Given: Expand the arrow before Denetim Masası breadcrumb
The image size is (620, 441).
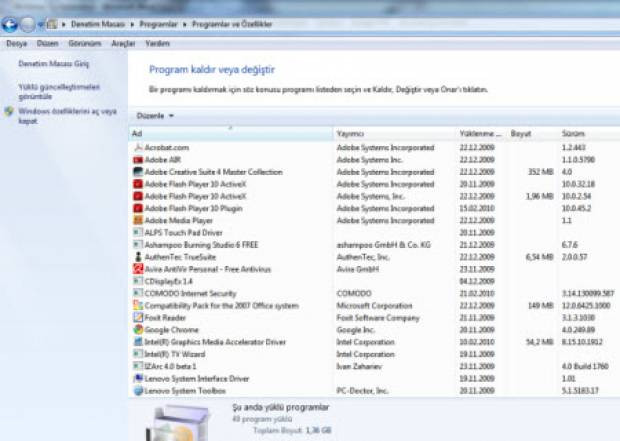Looking at the screenshot, I should [x=64, y=25].
